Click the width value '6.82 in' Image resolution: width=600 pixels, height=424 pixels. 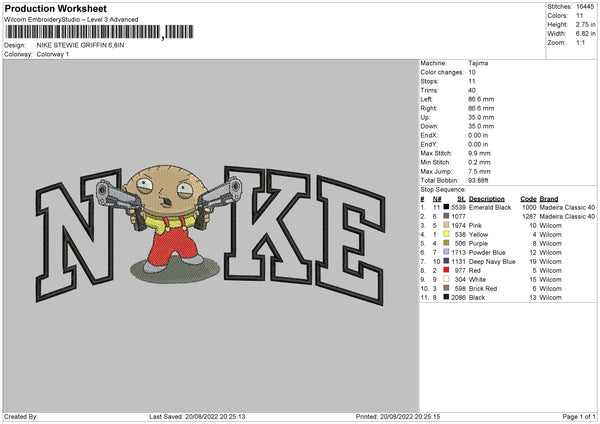click(585, 34)
